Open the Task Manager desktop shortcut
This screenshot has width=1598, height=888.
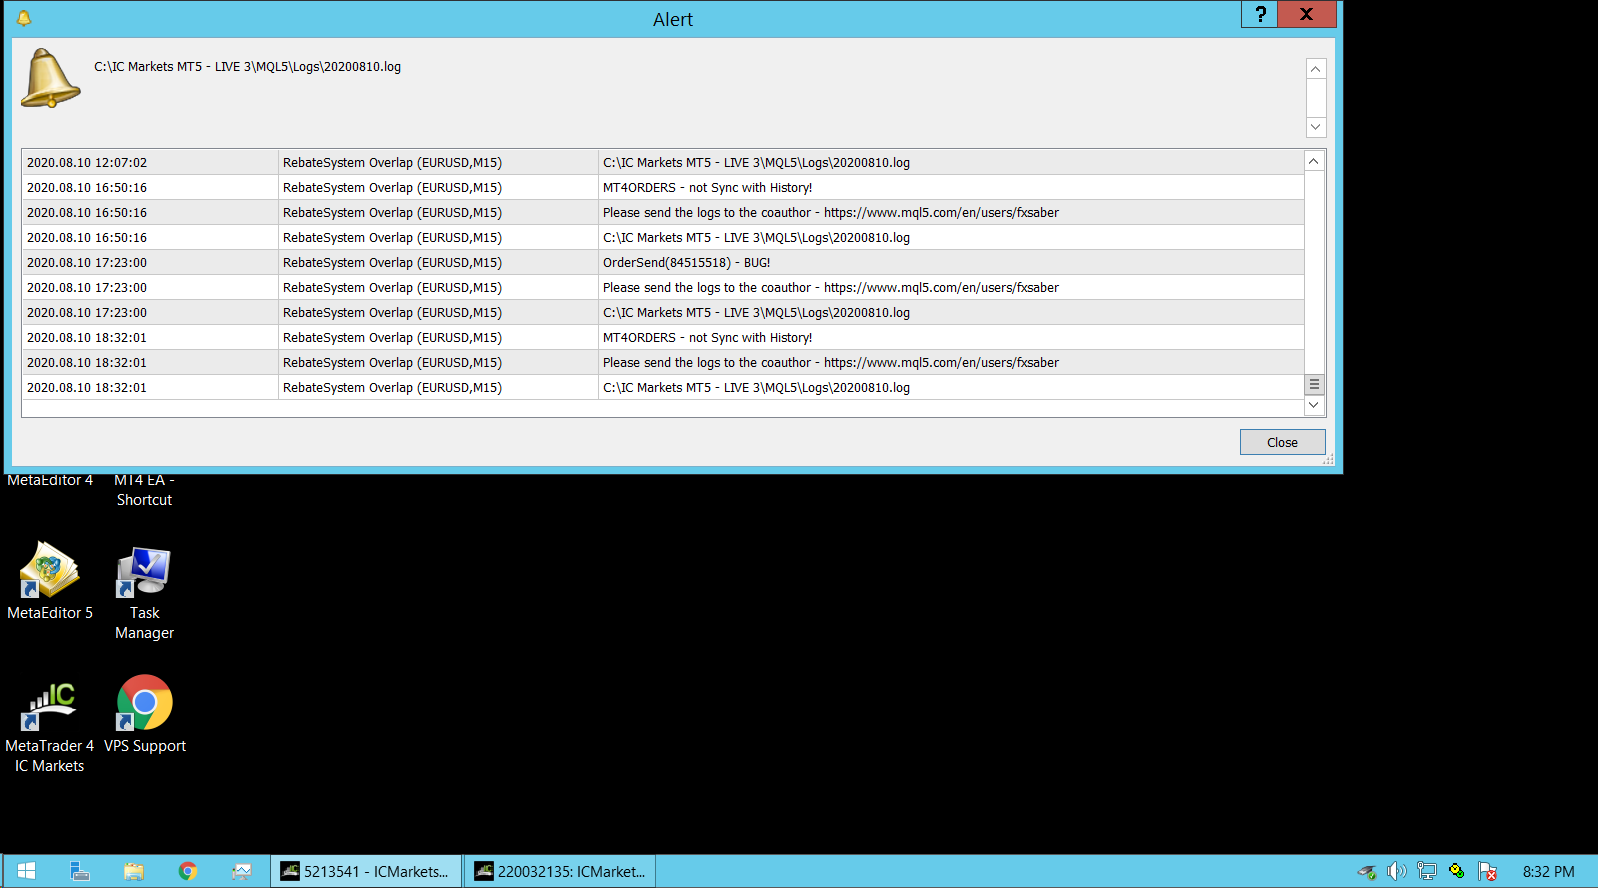[144, 592]
